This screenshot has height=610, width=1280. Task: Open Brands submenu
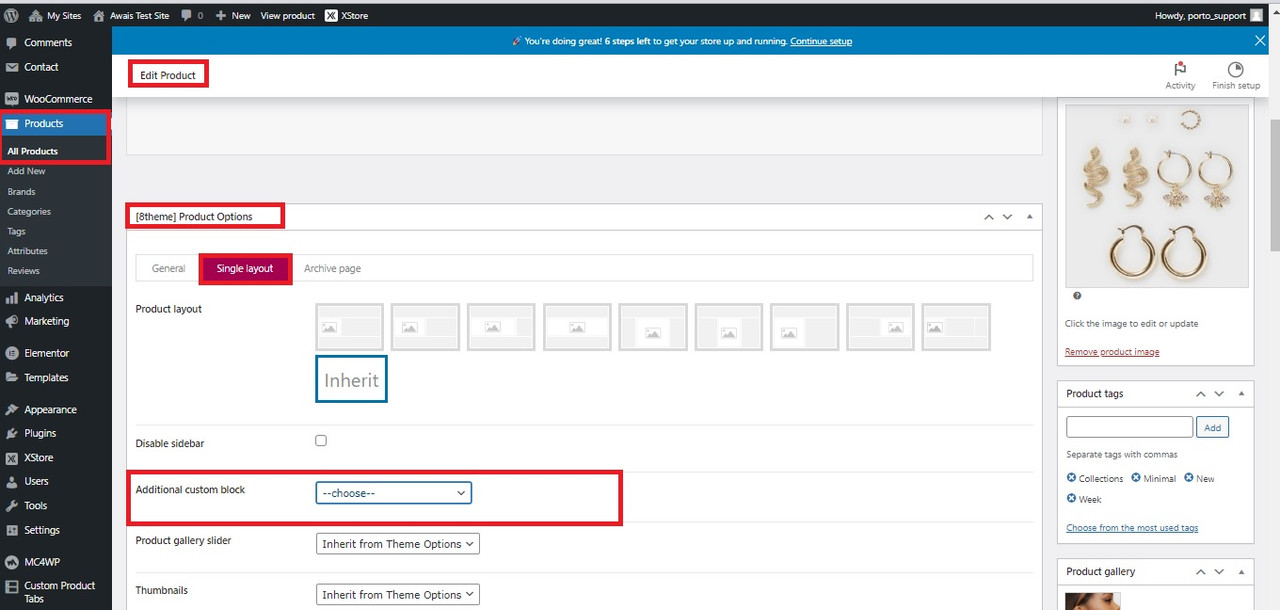coord(21,191)
